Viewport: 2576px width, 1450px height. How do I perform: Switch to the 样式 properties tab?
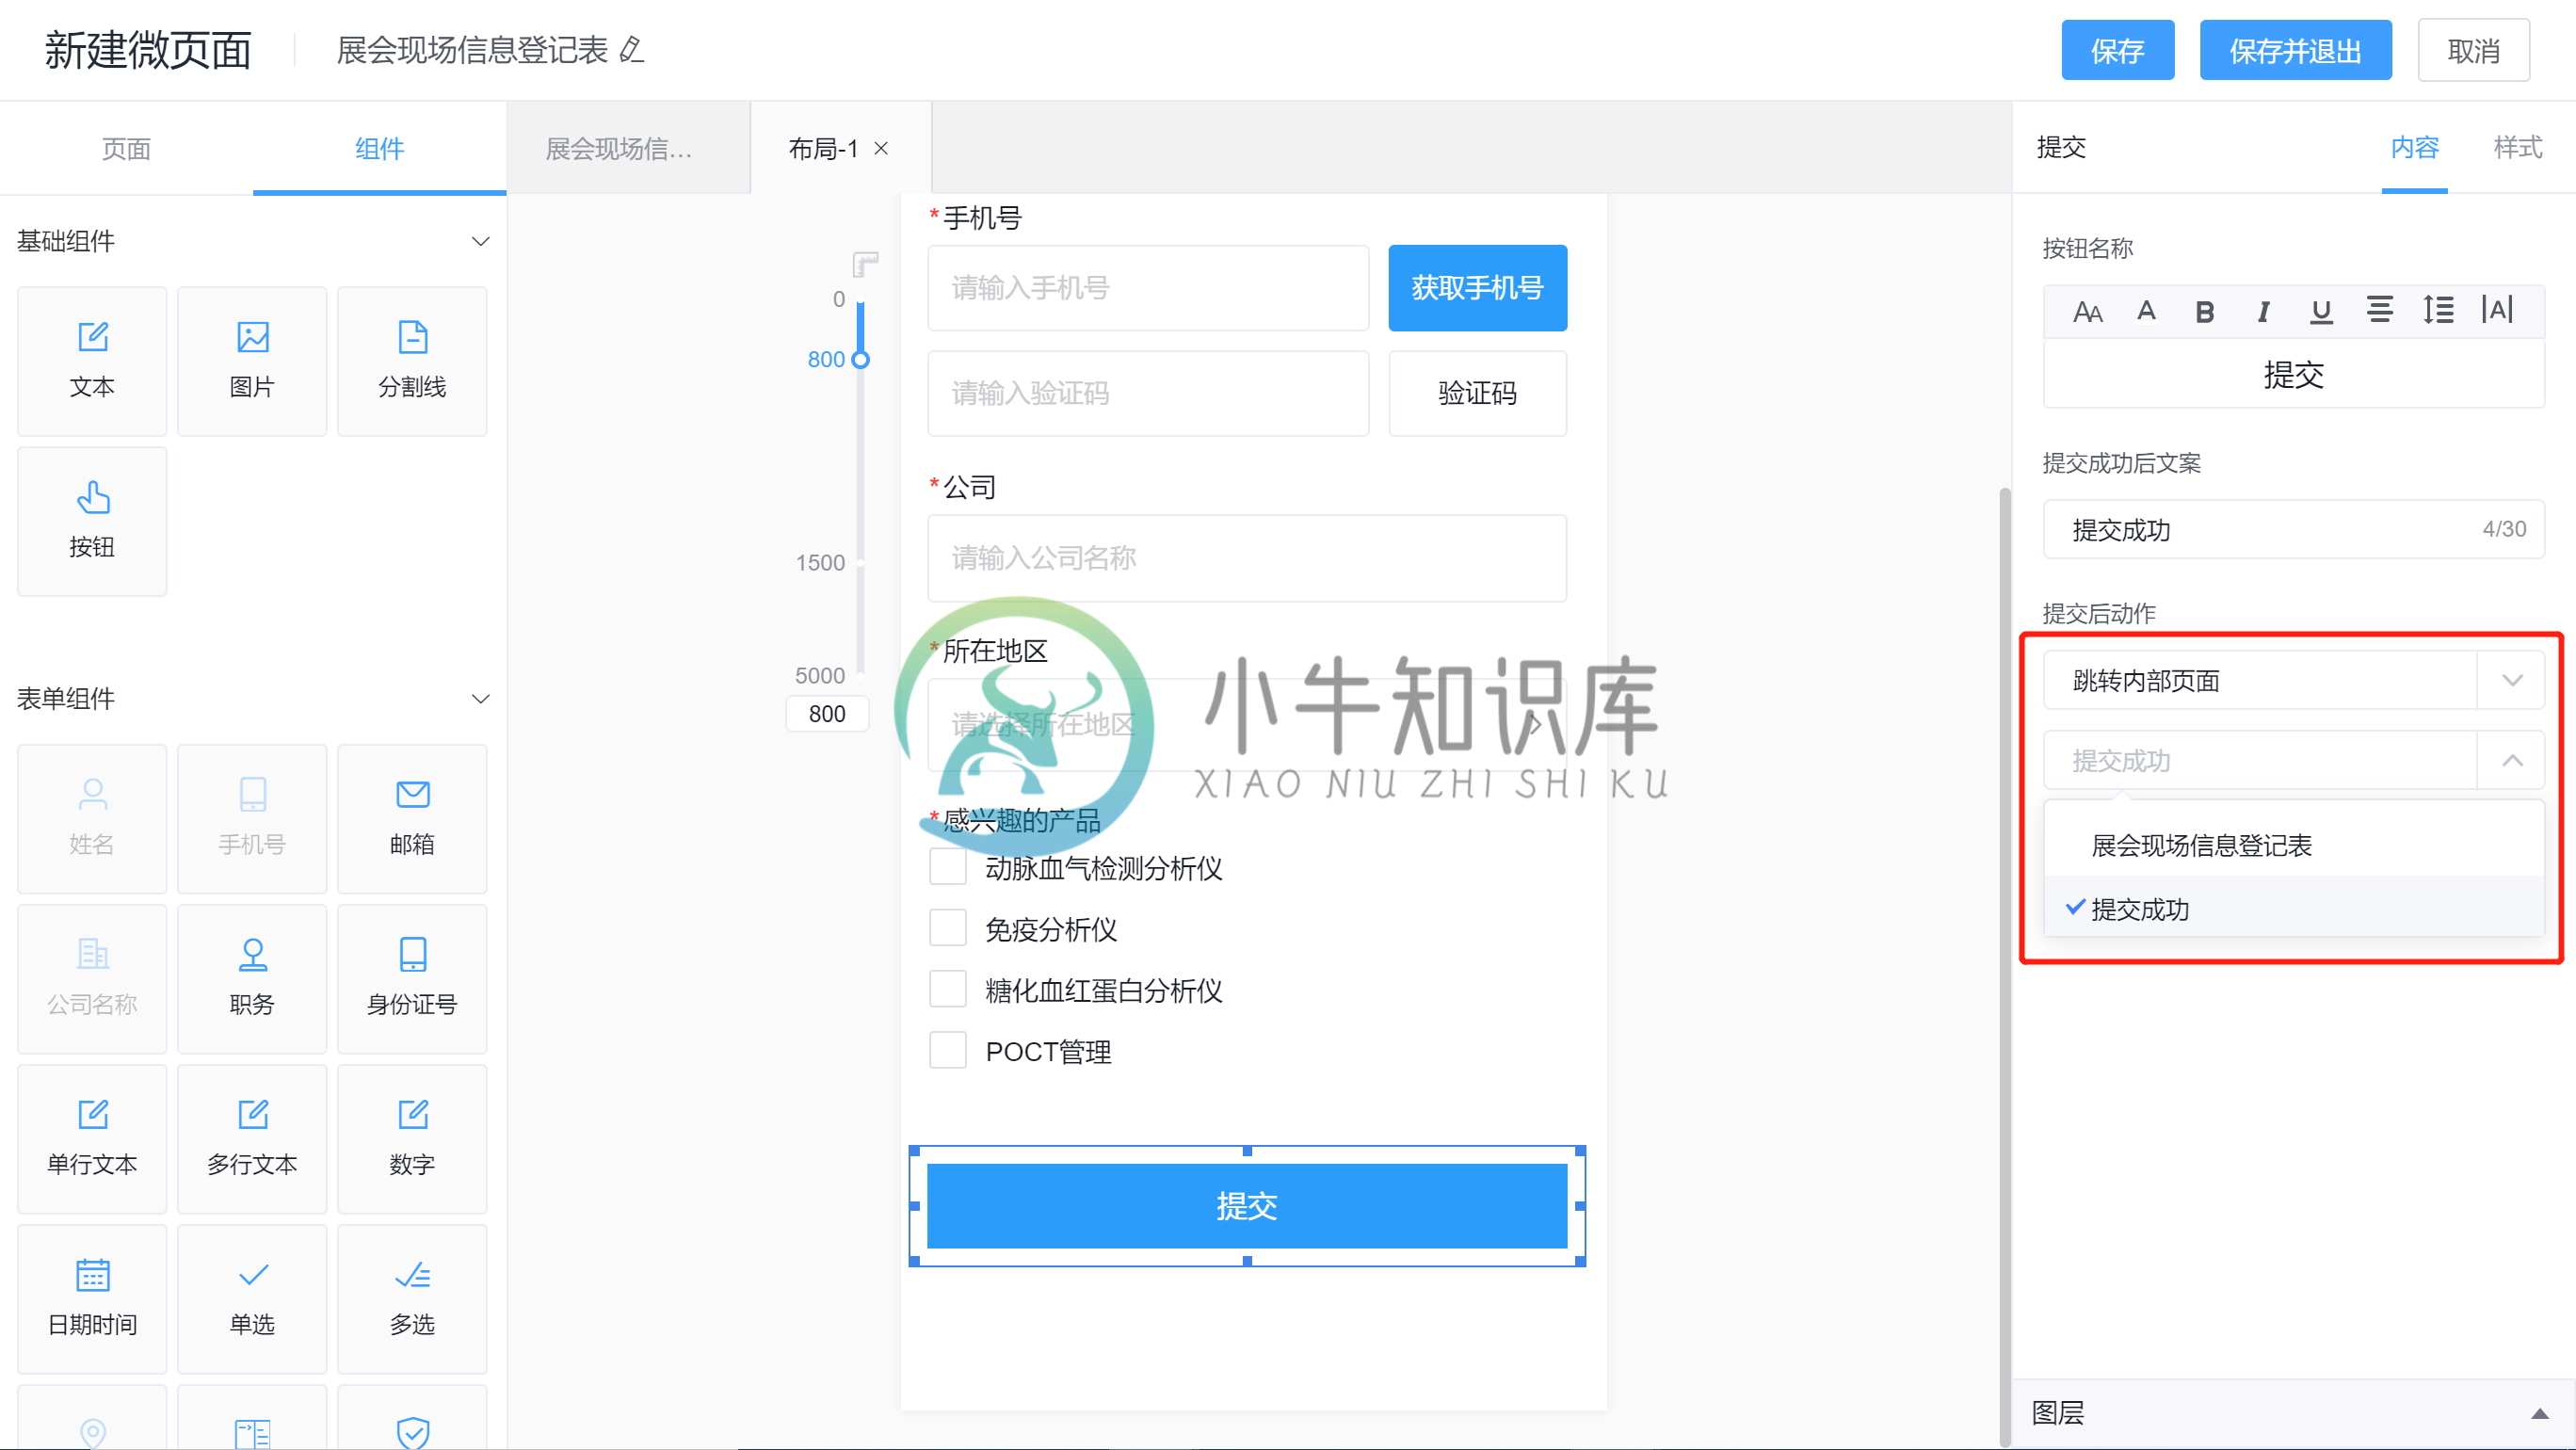pos(2518,148)
